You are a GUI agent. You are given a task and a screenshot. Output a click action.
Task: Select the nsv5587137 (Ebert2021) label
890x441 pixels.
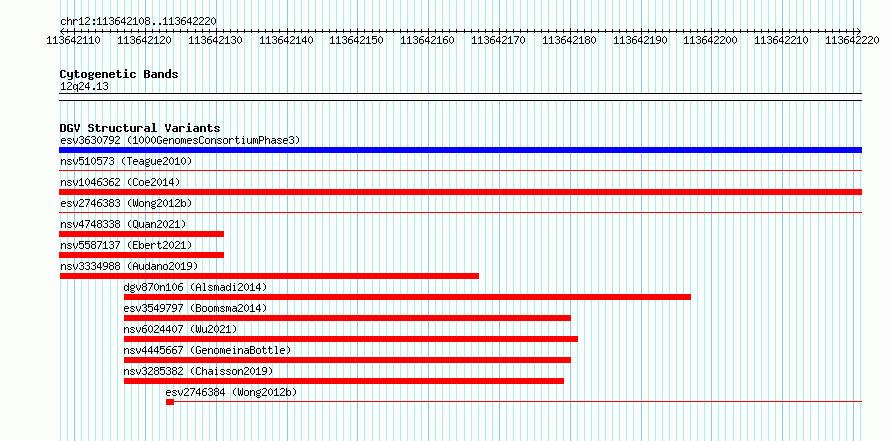[x=126, y=245]
